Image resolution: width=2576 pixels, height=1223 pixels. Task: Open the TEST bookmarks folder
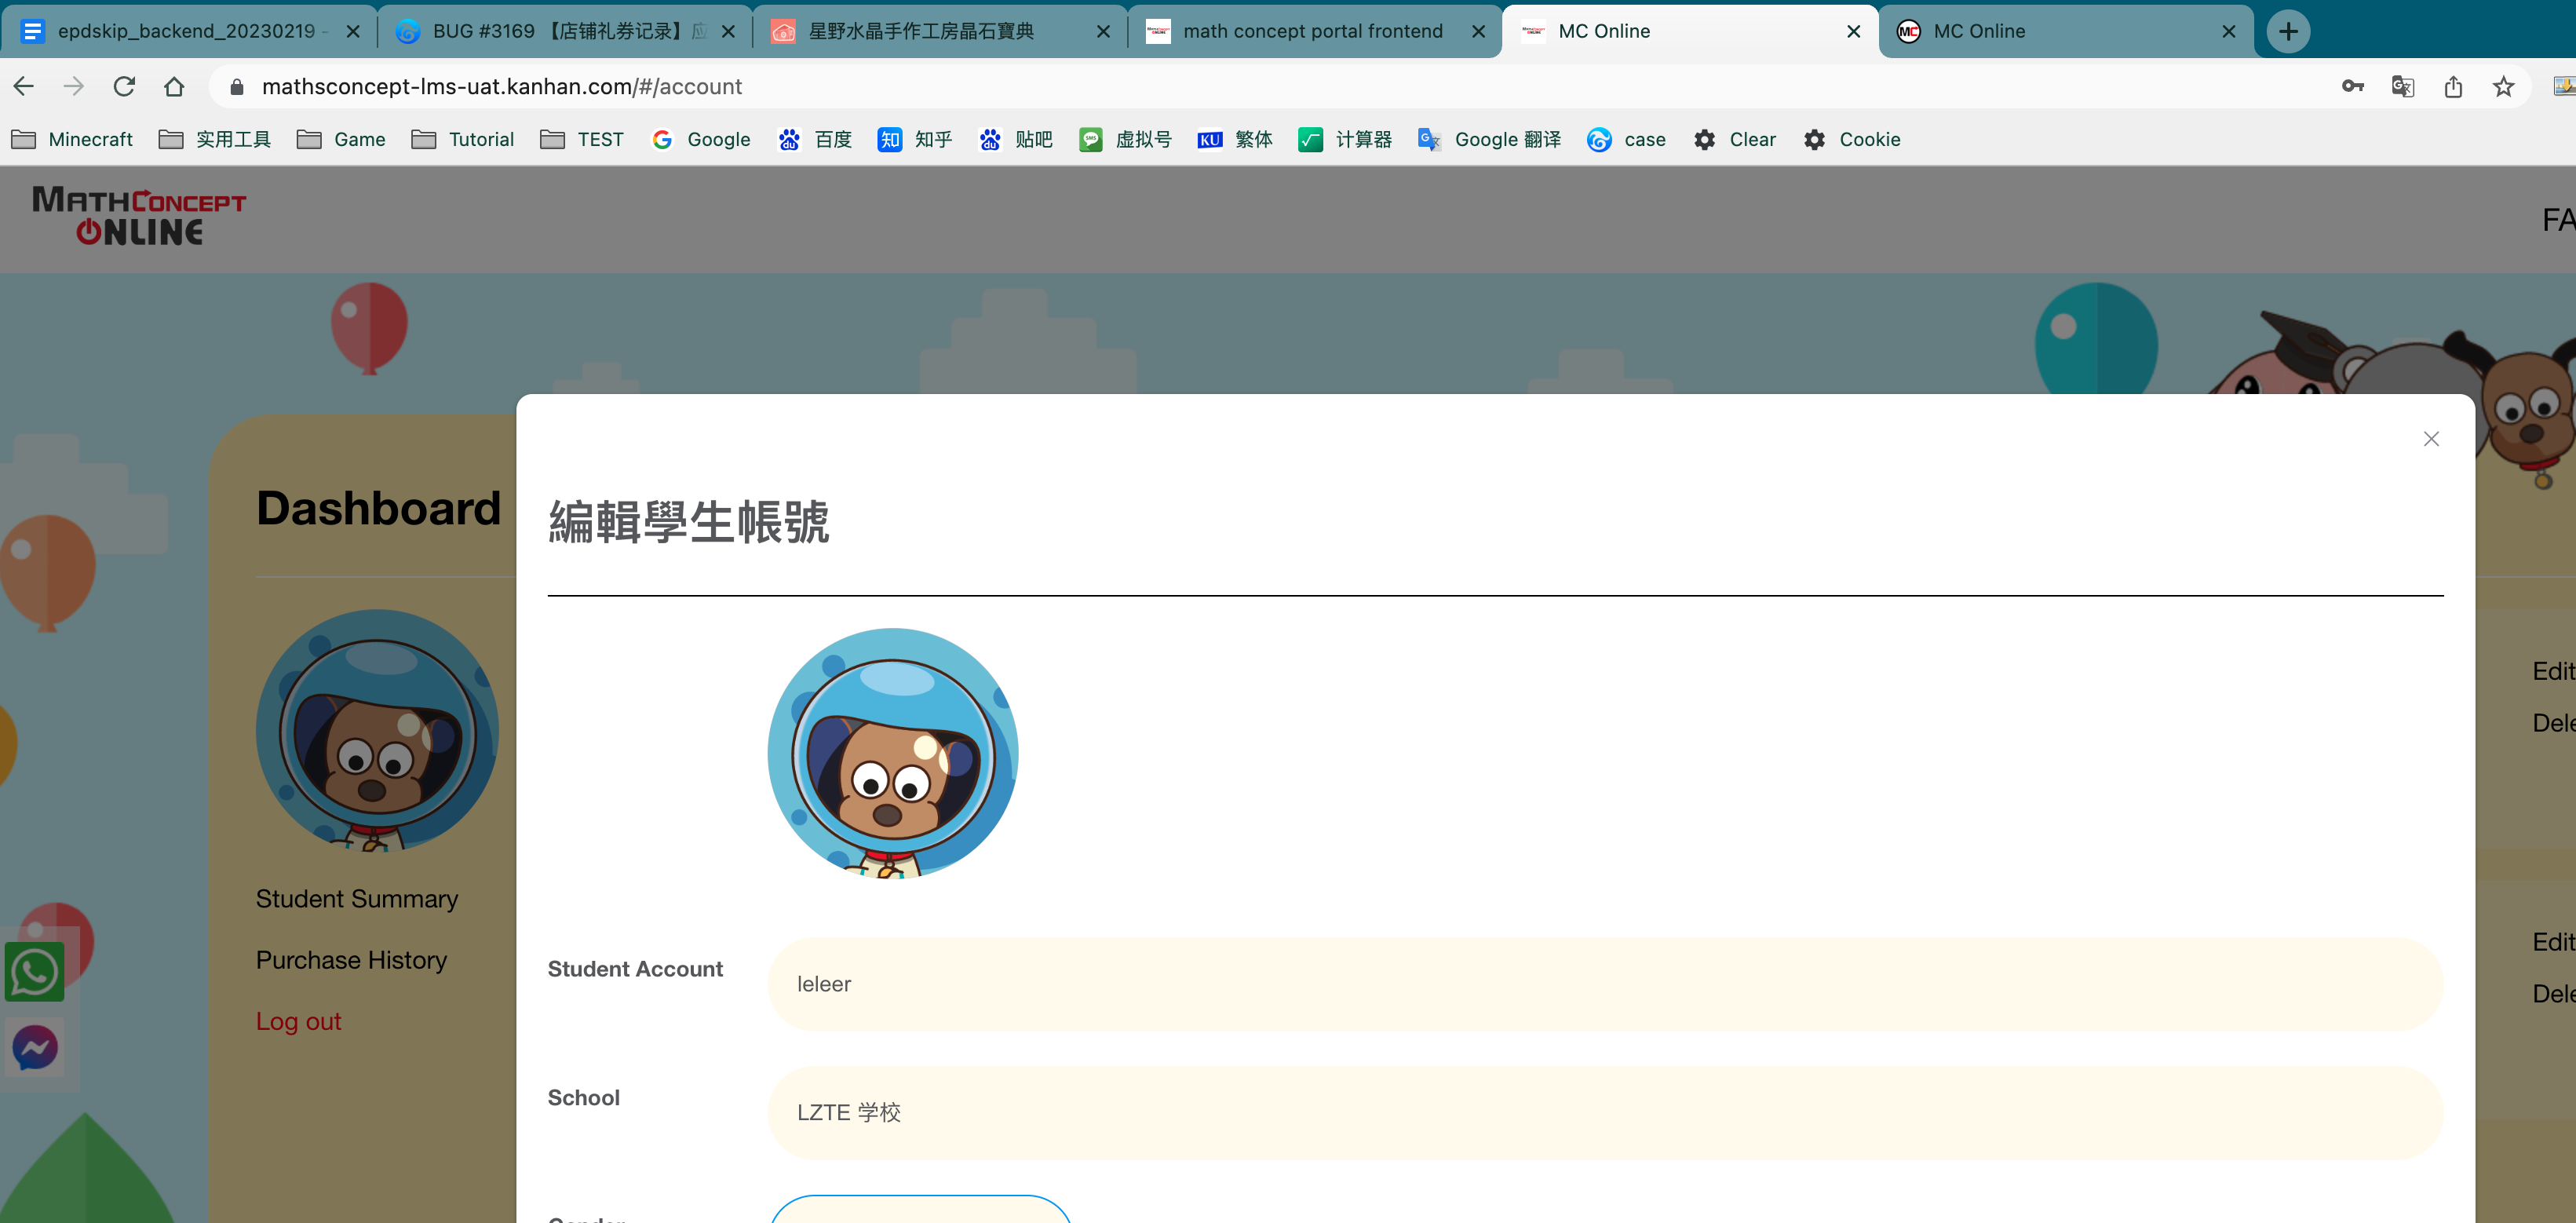point(582,139)
